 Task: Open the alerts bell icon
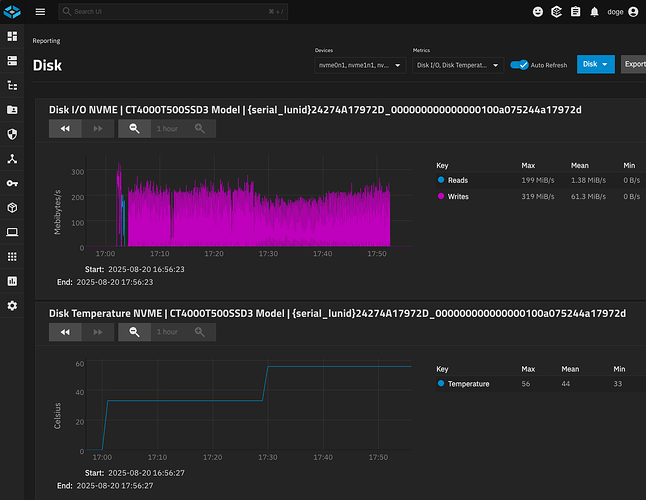(594, 12)
